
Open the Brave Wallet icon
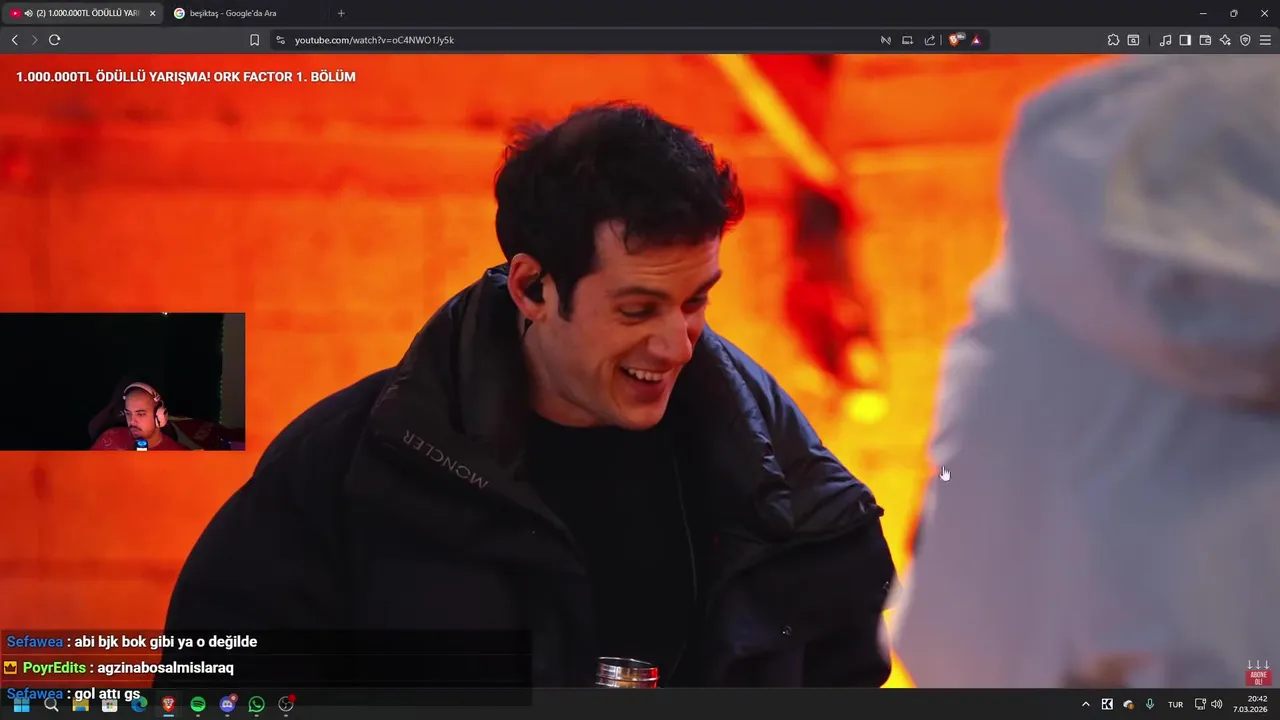1205,40
